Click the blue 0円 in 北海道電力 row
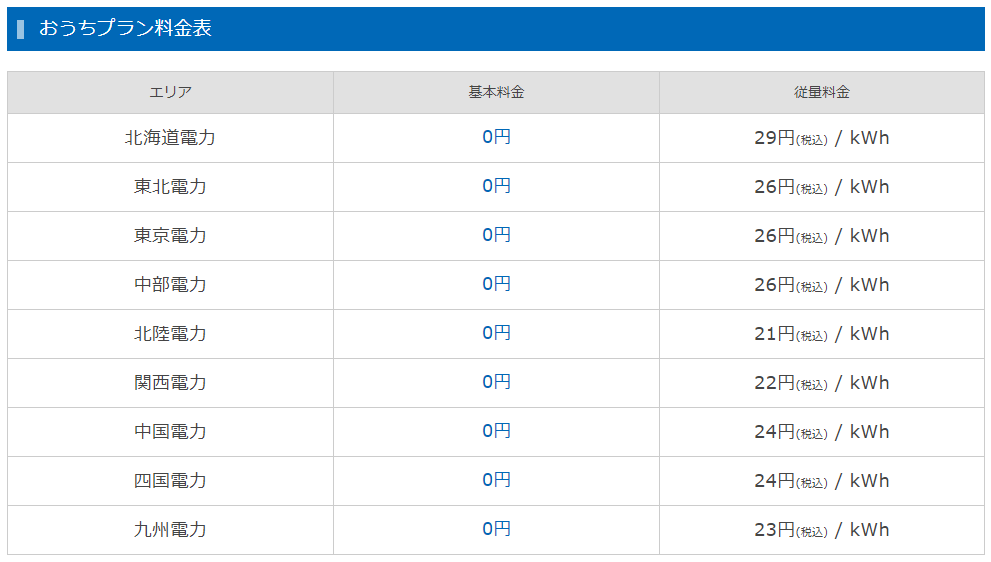The height and width of the screenshot is (562, 991). click(x=496, y=137)
